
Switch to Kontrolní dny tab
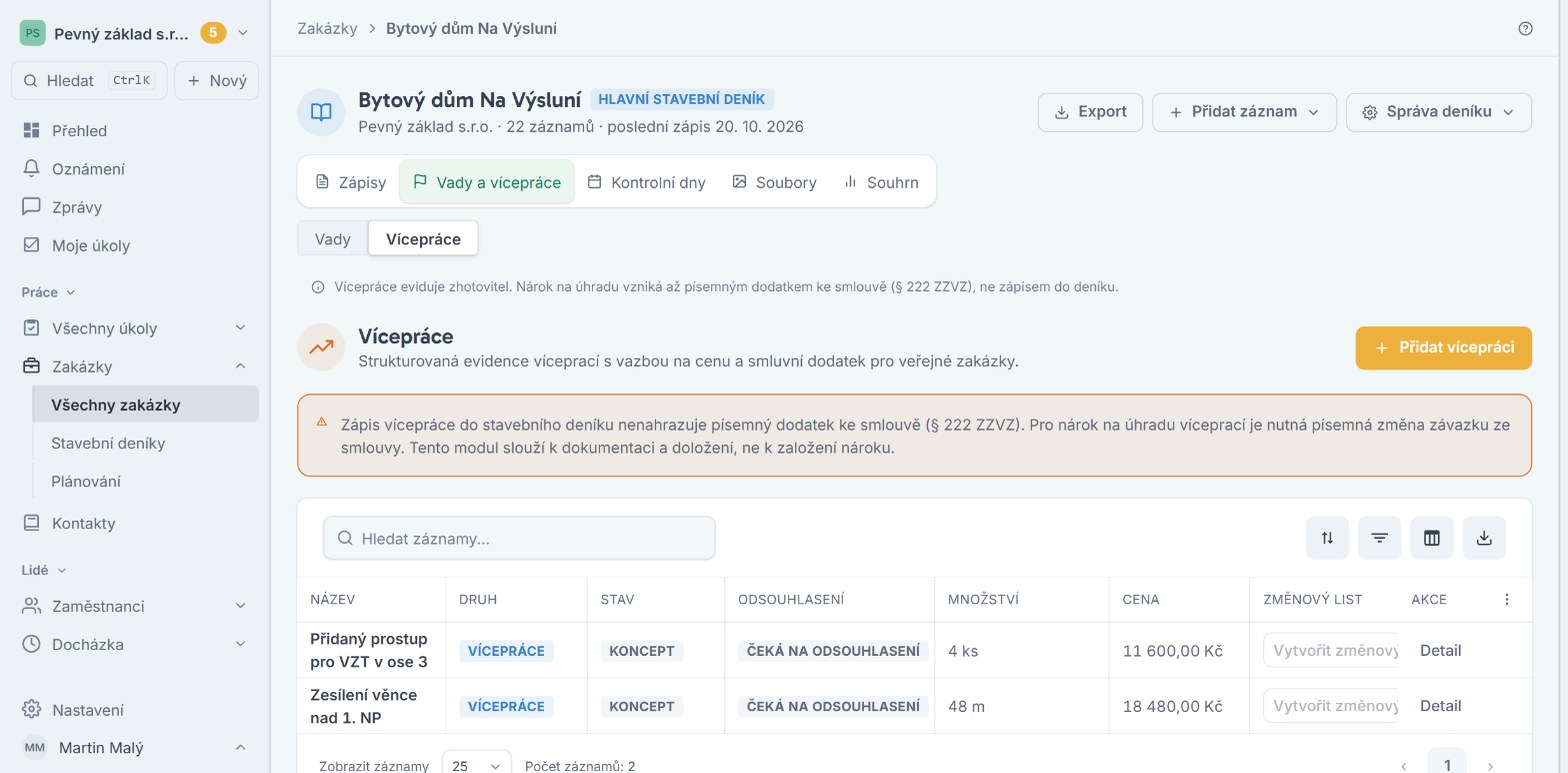click(646, 182)
